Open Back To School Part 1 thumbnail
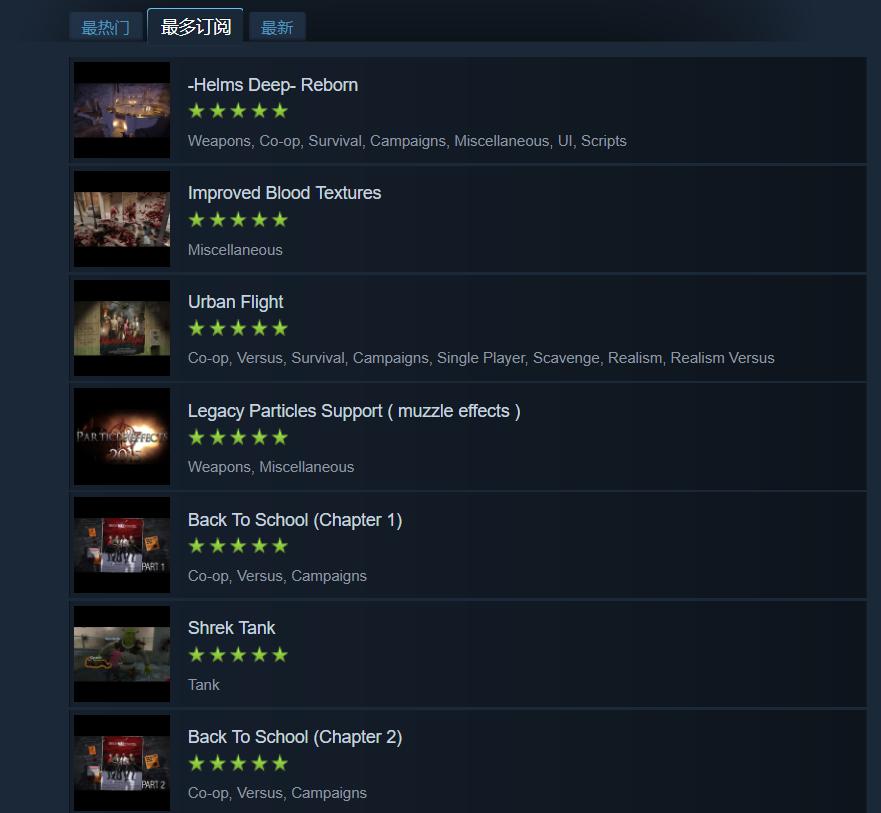 122,545
